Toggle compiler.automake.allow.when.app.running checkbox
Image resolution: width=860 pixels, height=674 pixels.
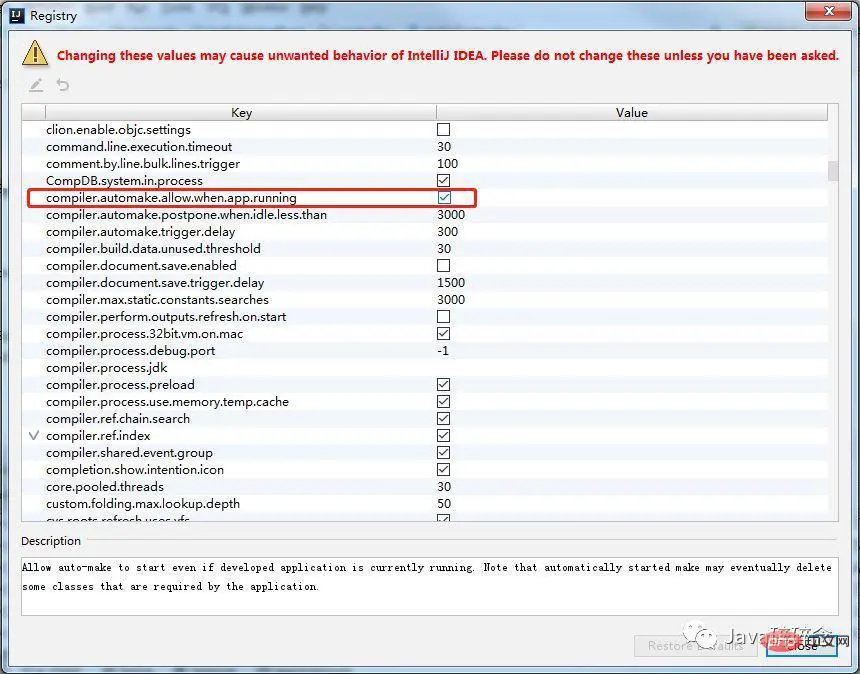(444, 197)
